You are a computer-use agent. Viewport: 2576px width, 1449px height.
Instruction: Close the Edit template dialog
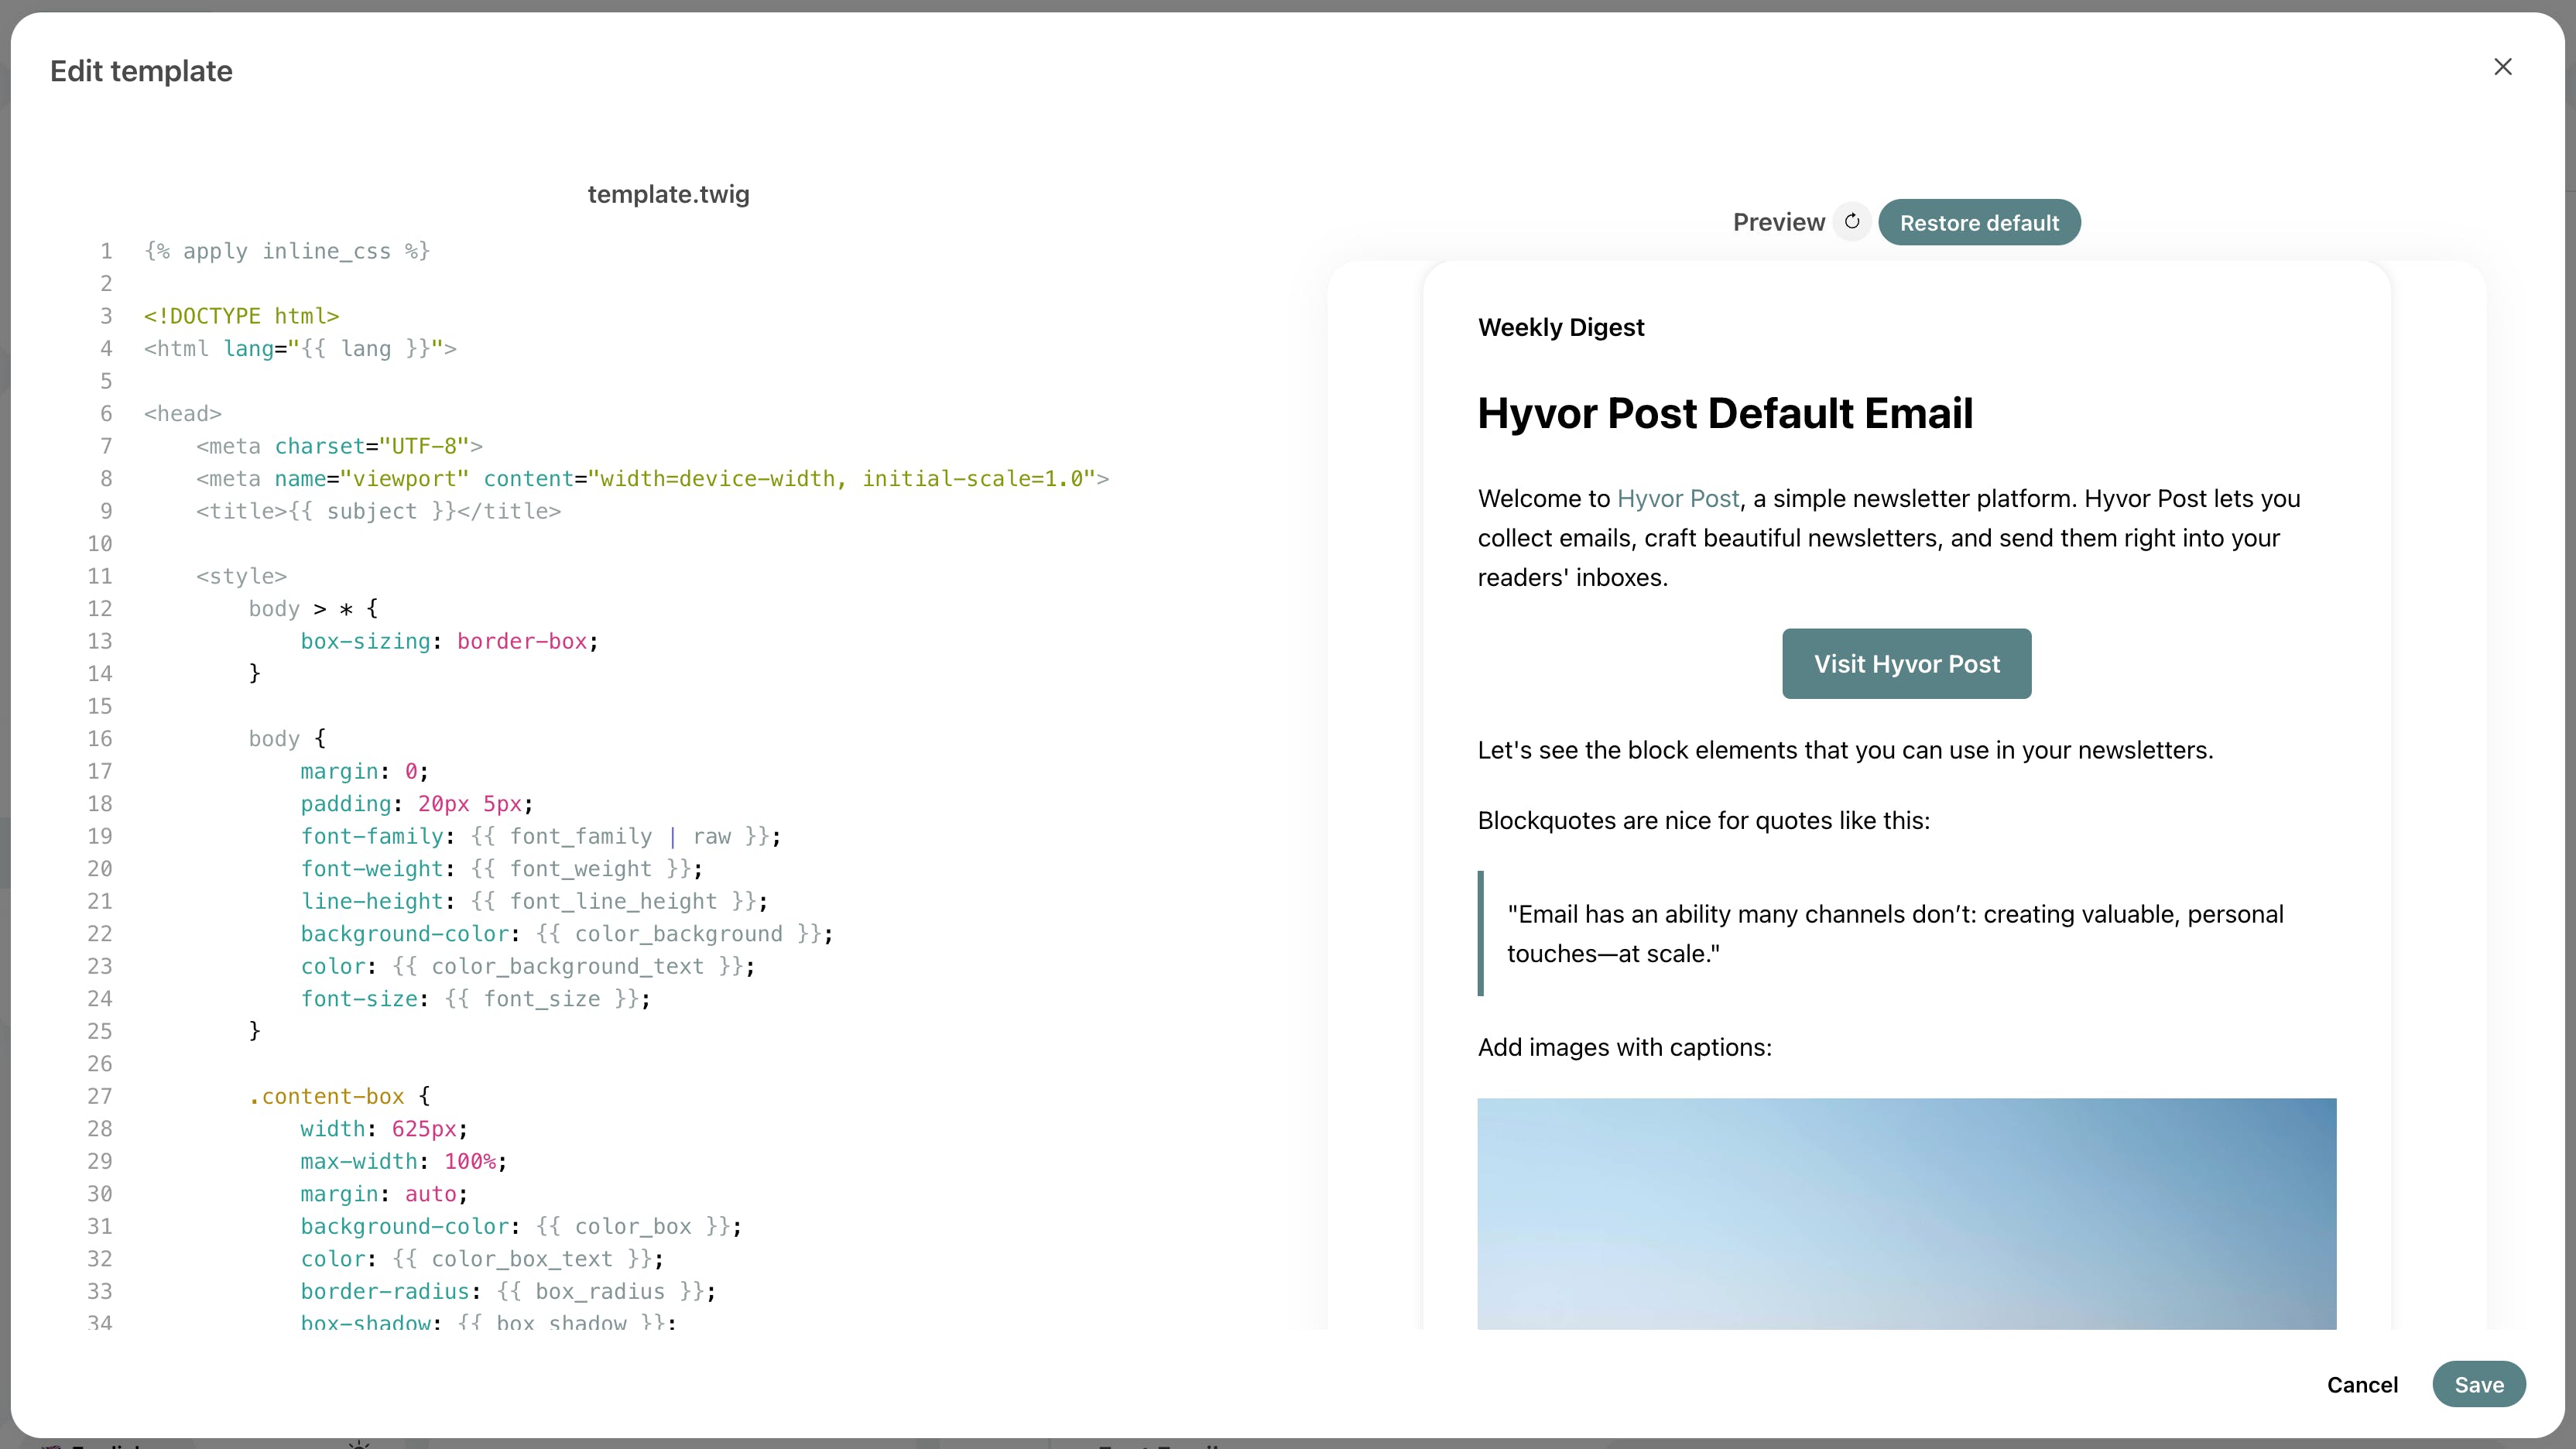point(2502,67)
